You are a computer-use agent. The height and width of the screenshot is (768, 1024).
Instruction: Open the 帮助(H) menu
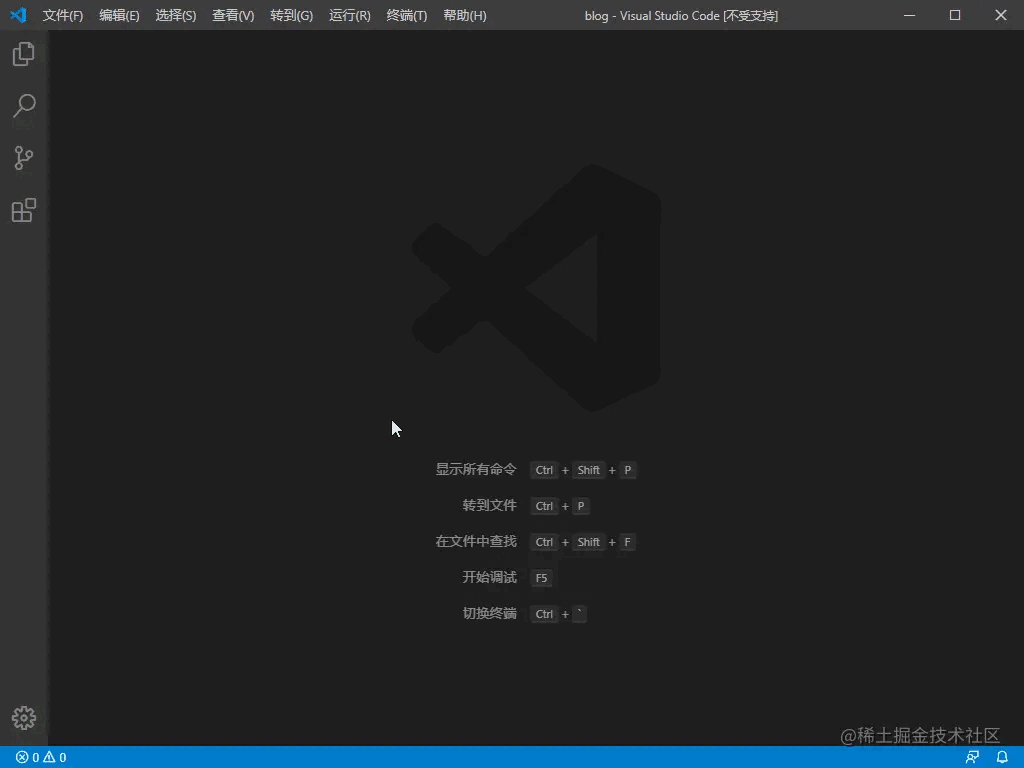click(464, 15)
